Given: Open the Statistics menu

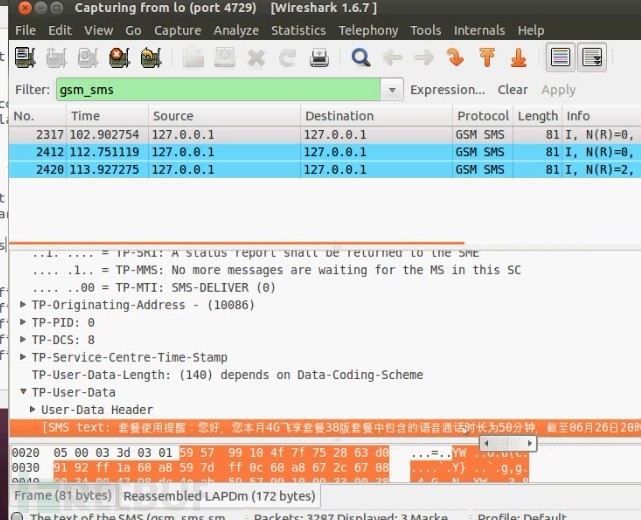Looking at the screenshot, I should 298,30.
